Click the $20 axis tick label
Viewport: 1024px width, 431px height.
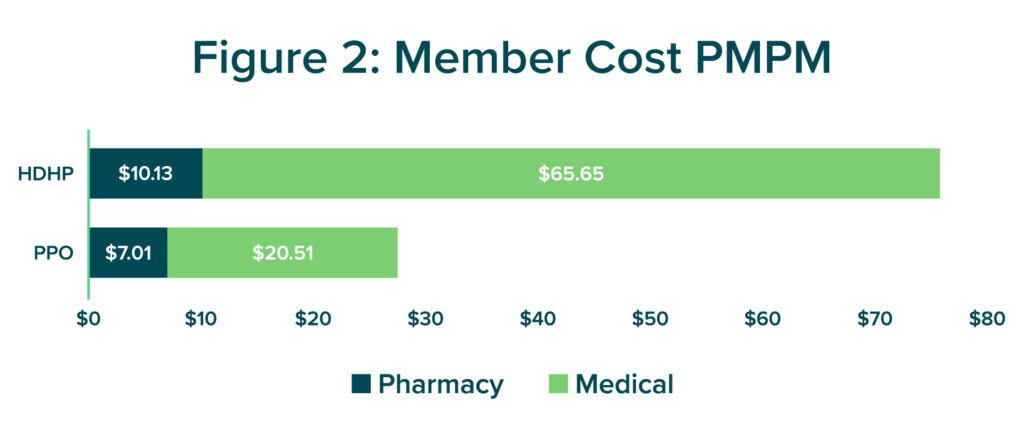[x=310, y=319]
